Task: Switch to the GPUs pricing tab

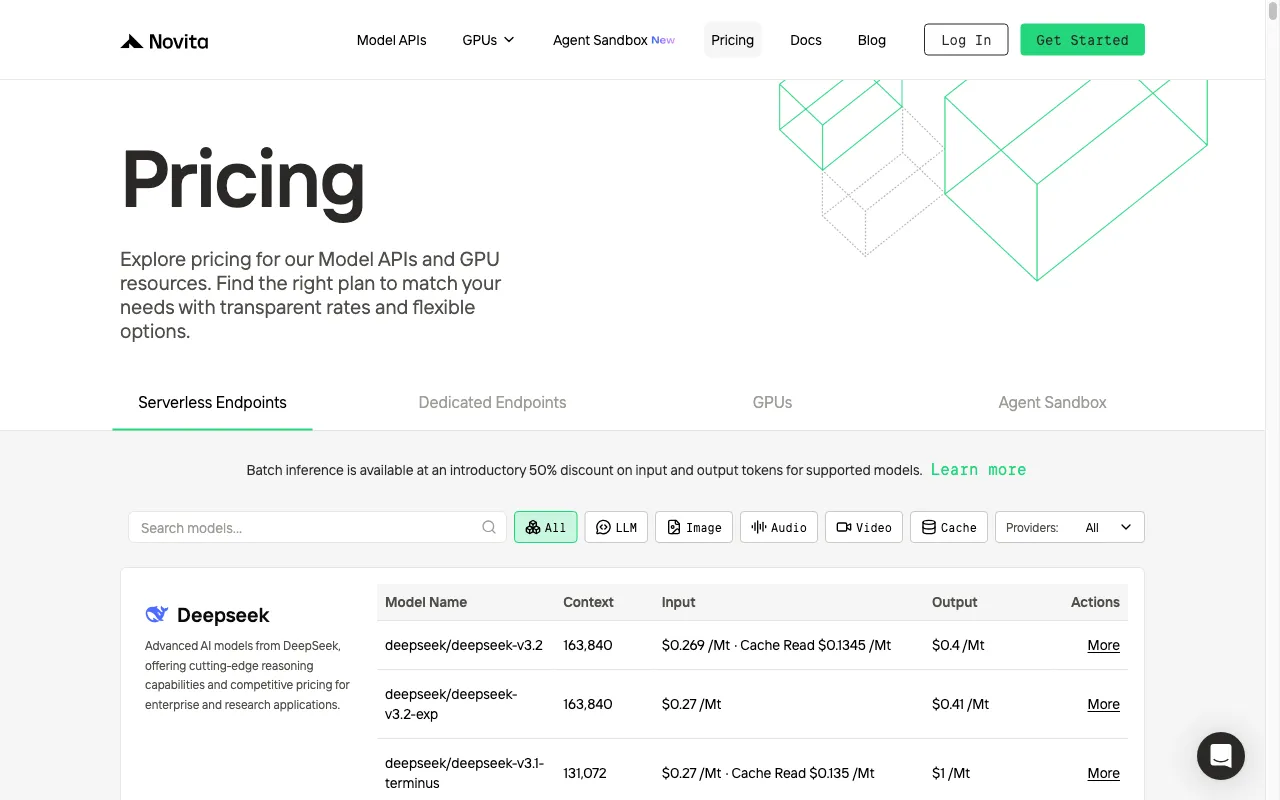Action: pos(772,402)
